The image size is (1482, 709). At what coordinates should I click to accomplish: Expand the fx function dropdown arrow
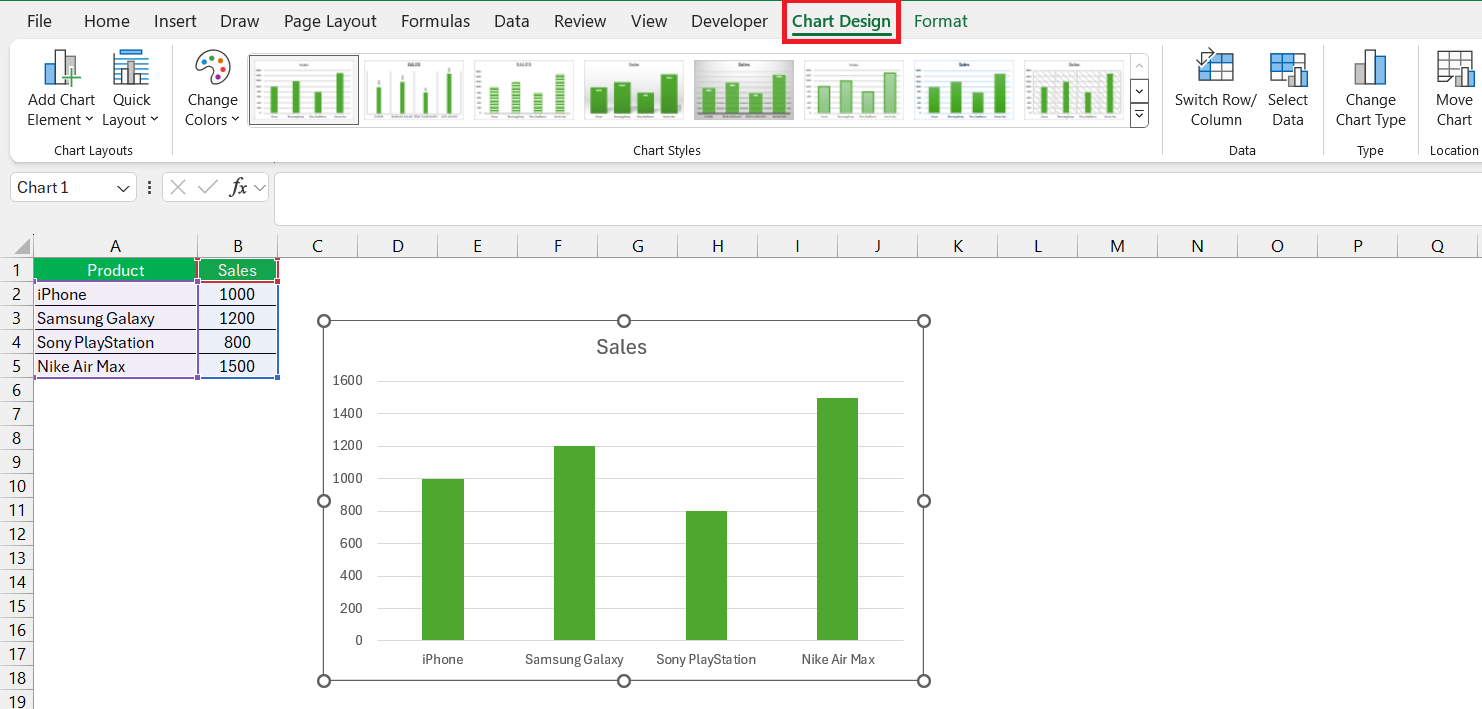(260, 188)
